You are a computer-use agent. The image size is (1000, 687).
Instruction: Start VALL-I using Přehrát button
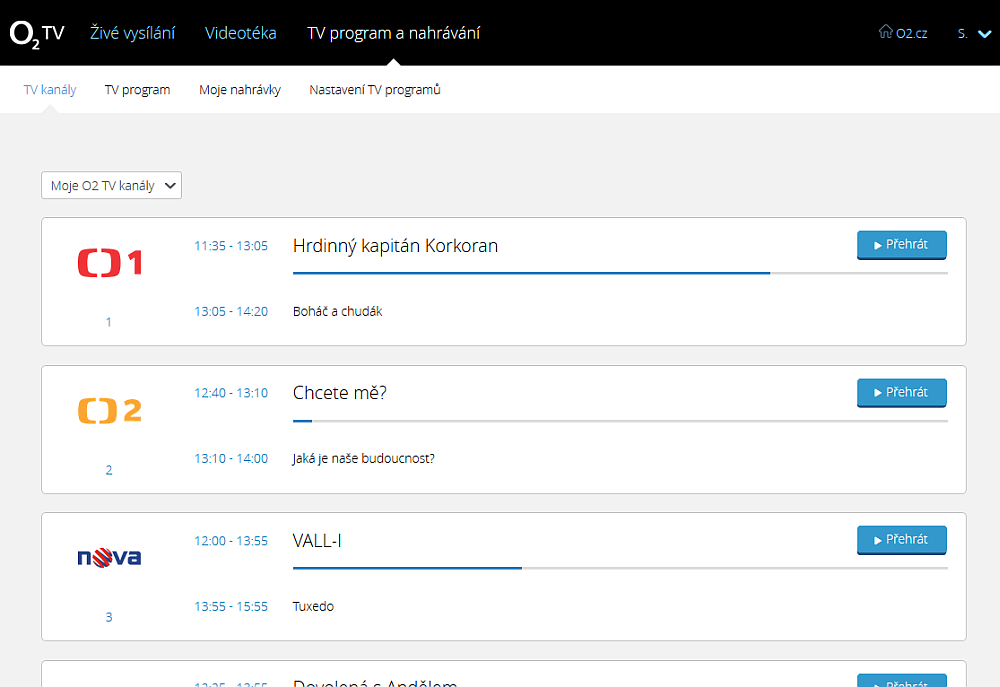[901, 540]
